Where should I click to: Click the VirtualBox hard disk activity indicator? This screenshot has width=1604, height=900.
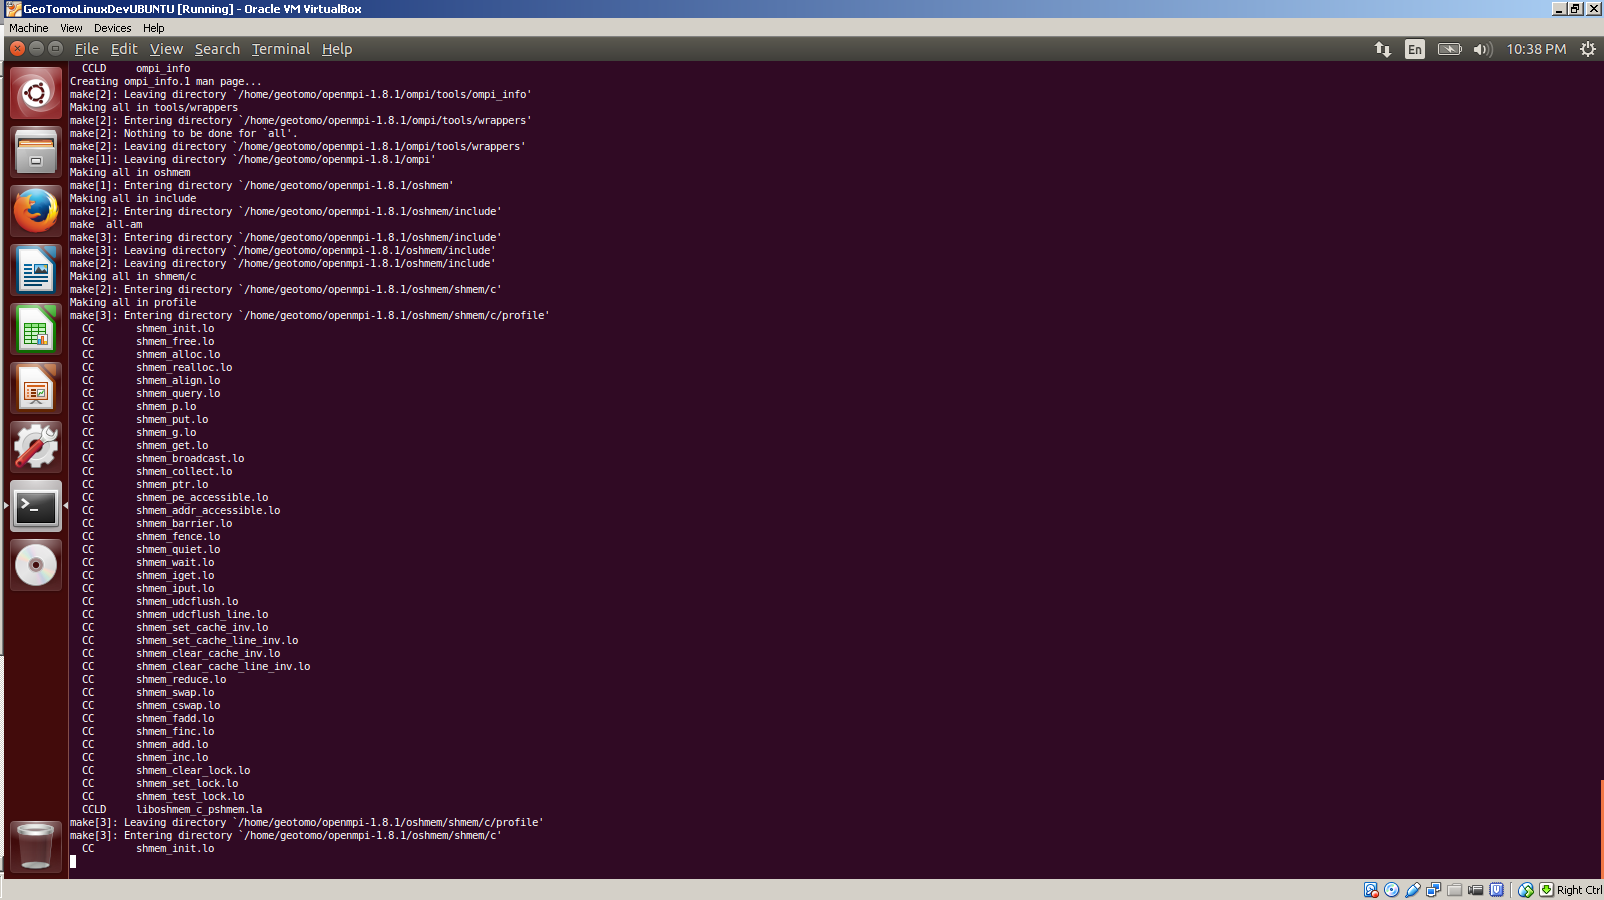[1371, 890]
